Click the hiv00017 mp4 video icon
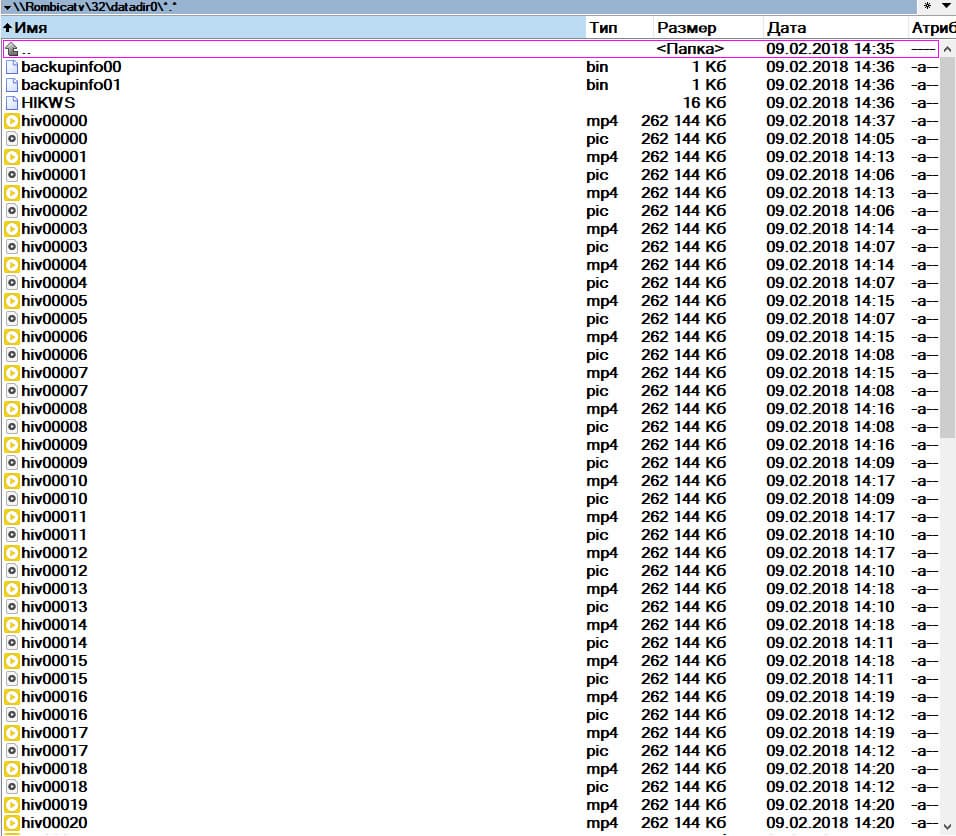The image size is (956, 836). coord(12,732)
